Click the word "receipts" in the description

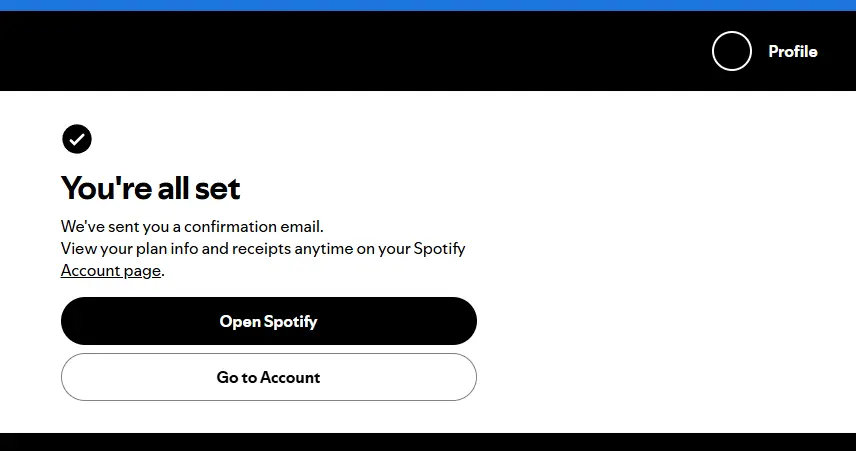[x=261, y=248]
